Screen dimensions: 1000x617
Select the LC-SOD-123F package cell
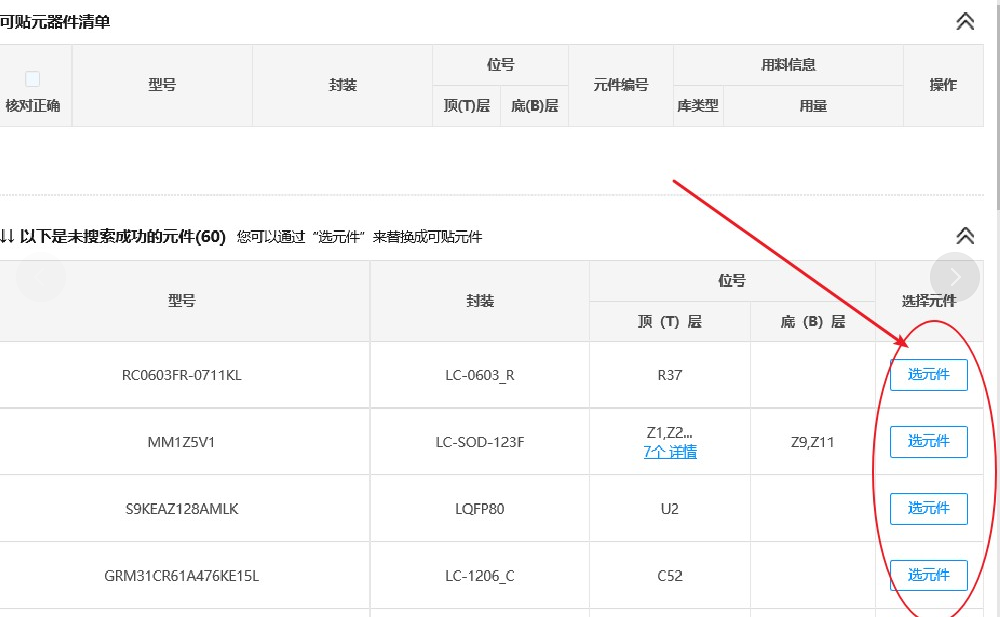coord(480,442)
